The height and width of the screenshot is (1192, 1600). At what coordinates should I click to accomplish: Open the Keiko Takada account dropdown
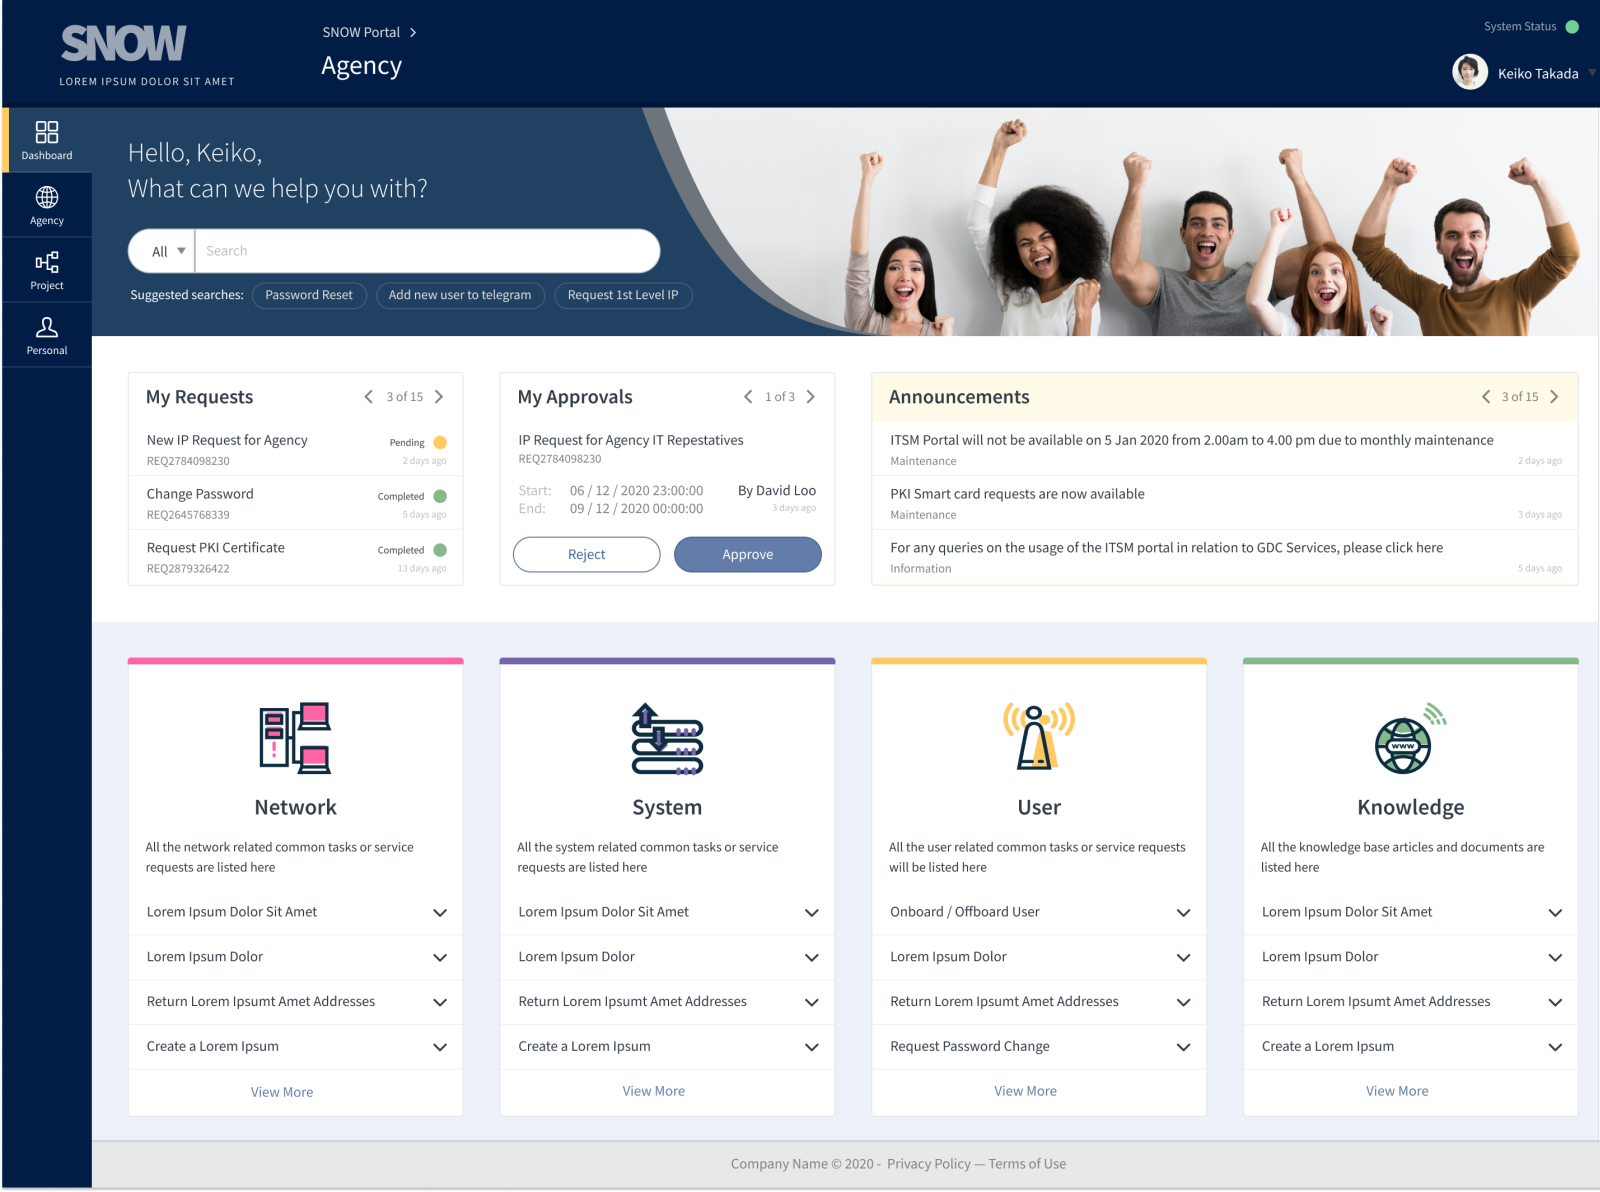[x=1590, y=72]
